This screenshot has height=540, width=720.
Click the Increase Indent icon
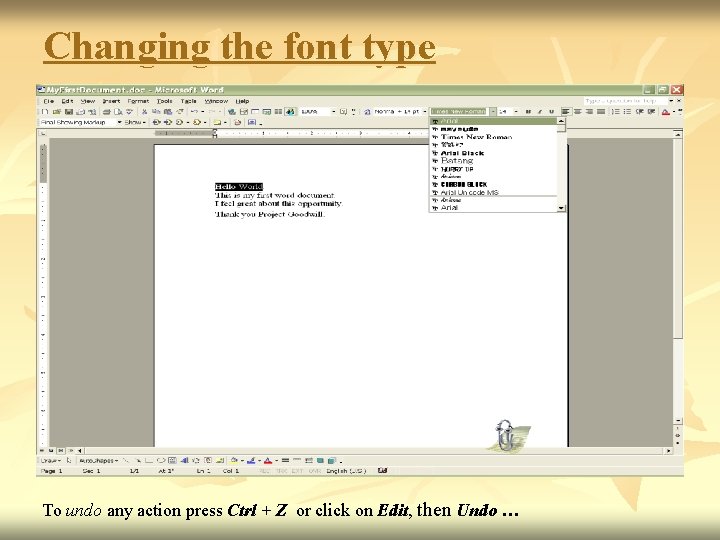651,112
